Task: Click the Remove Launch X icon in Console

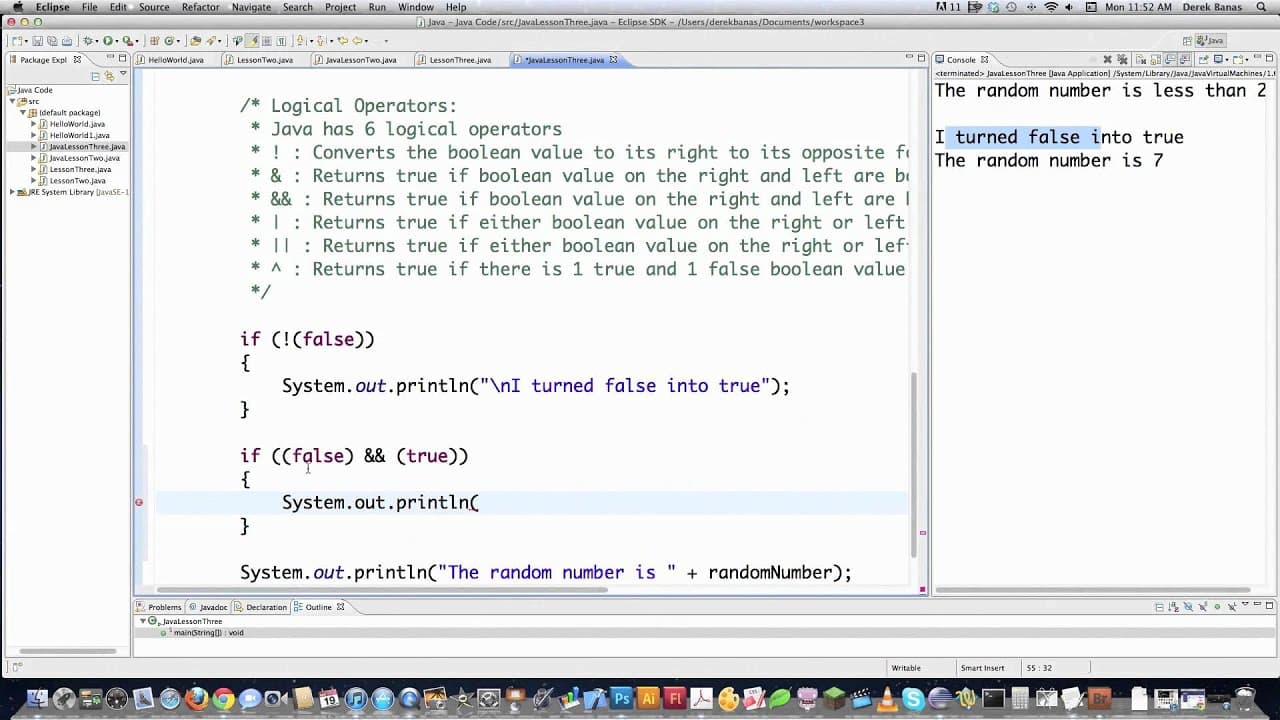Action: pos(1107,60)
